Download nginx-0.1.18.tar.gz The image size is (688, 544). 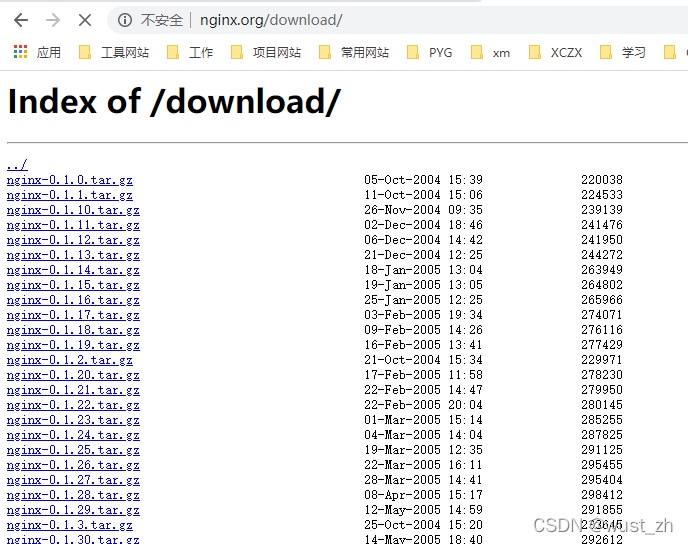point(73,330)
